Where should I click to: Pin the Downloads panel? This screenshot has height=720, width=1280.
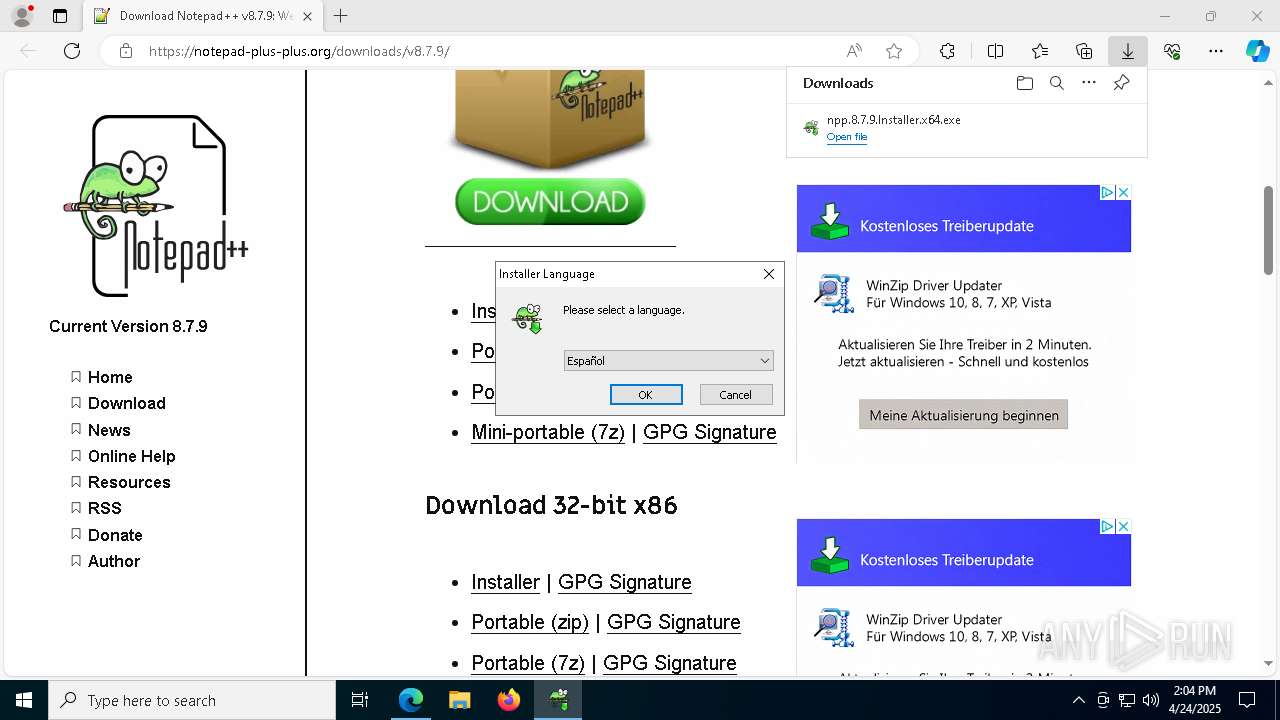point(1121,83)
